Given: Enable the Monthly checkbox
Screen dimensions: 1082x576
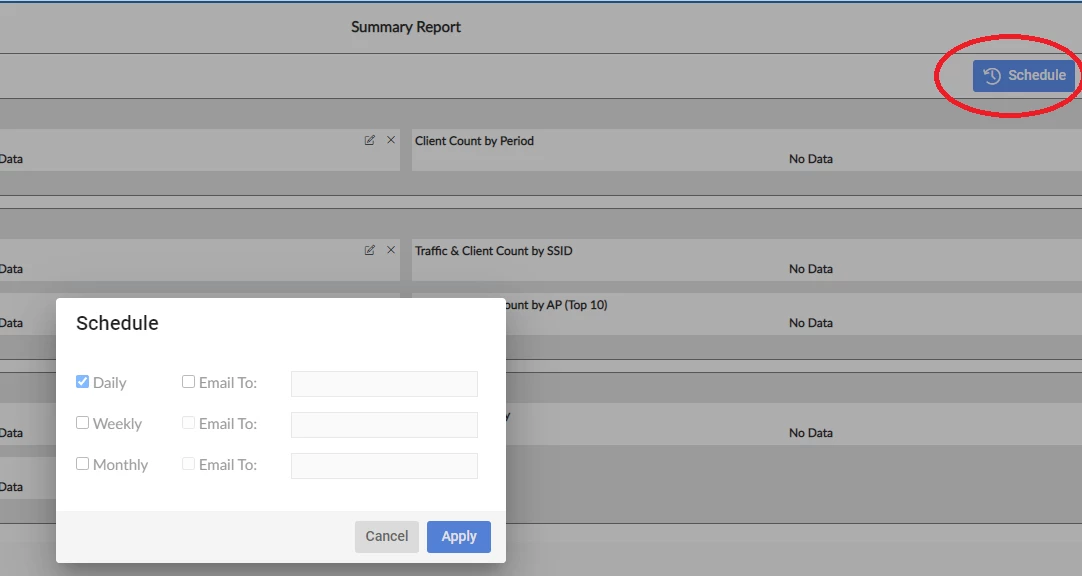Looking at the screenshot, I should point(82,464).
